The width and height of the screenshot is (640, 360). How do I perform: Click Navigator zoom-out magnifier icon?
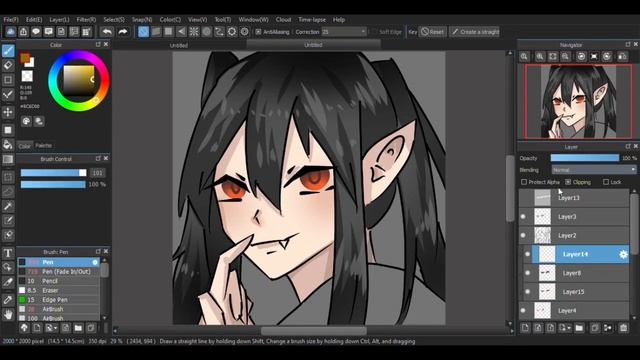[565, 57]
